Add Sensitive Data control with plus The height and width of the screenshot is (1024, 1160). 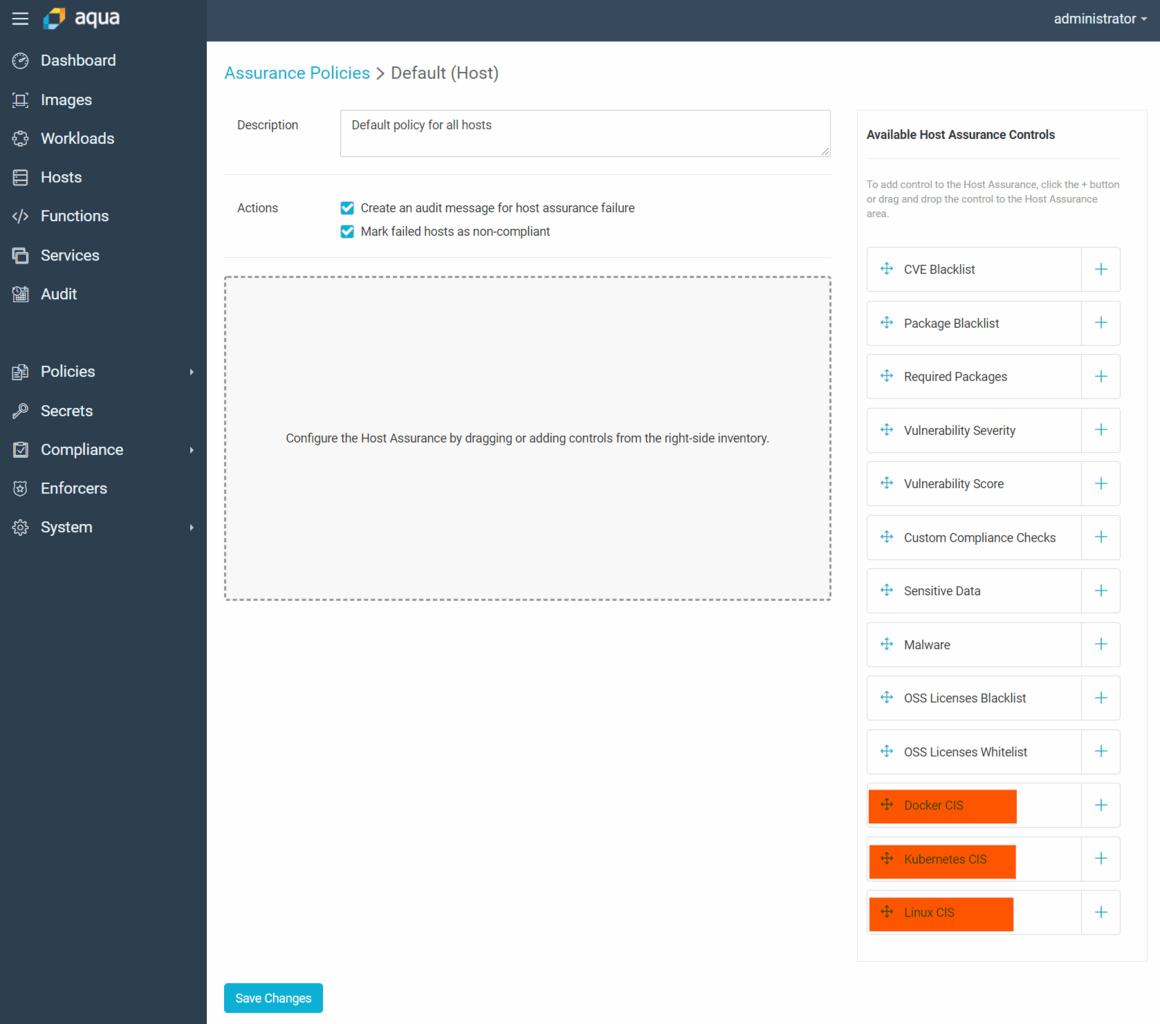1101,590
